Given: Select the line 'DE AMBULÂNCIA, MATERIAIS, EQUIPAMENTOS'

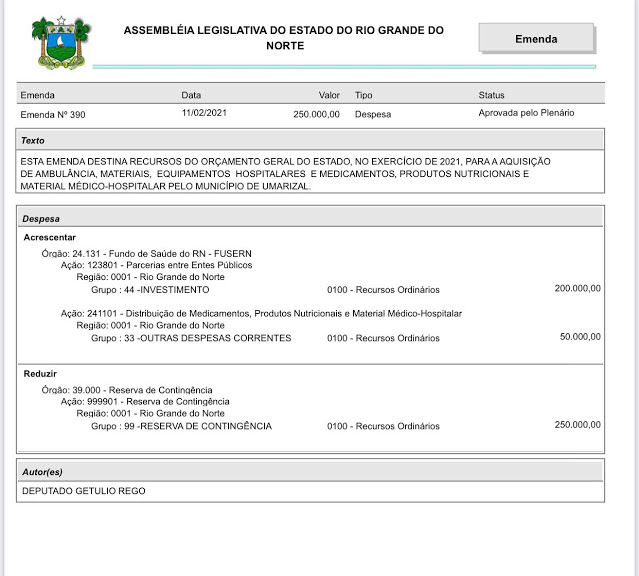Looking at the screenshot, I should (275, 174).
